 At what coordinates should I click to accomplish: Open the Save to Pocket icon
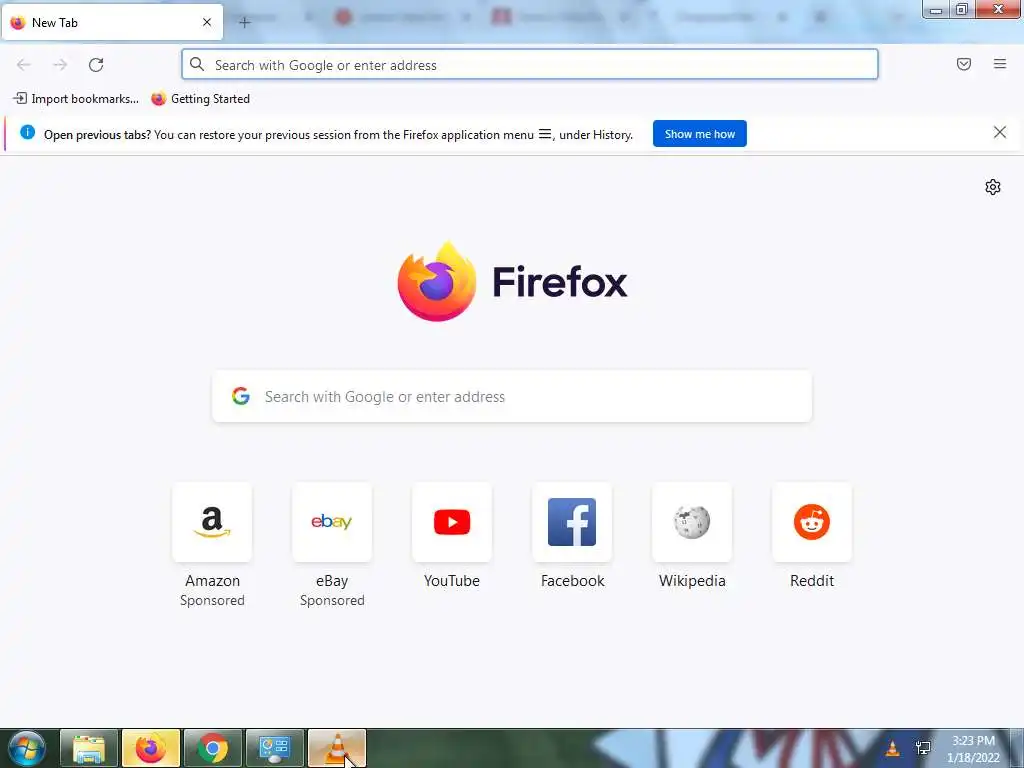point(964,64)
